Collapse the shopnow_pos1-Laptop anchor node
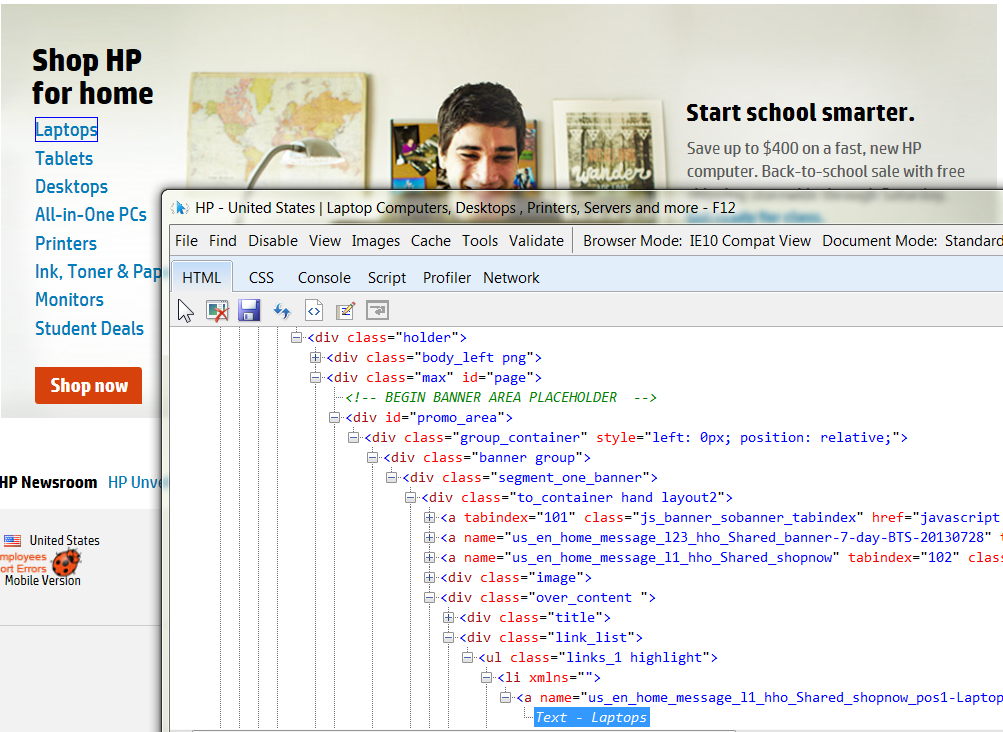The image size is (1003, 732). [x=505, y=697]
